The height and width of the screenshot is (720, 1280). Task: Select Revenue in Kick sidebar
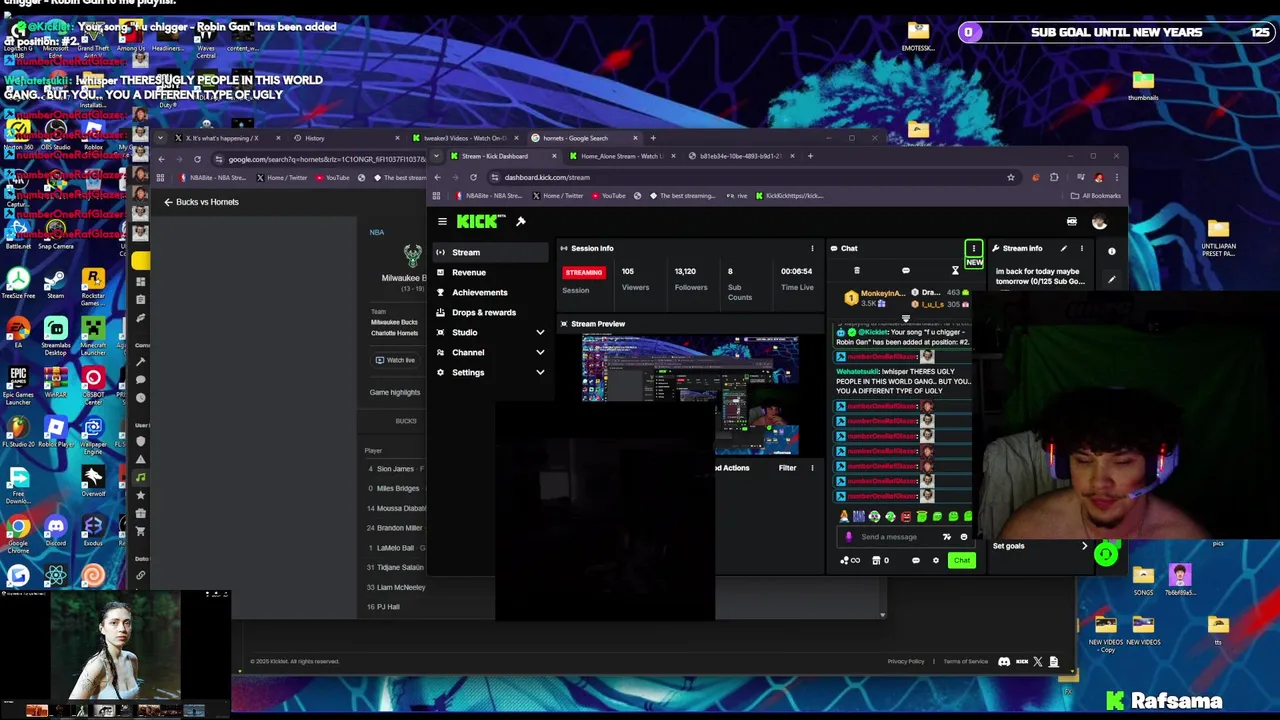(x=491, y=272)
